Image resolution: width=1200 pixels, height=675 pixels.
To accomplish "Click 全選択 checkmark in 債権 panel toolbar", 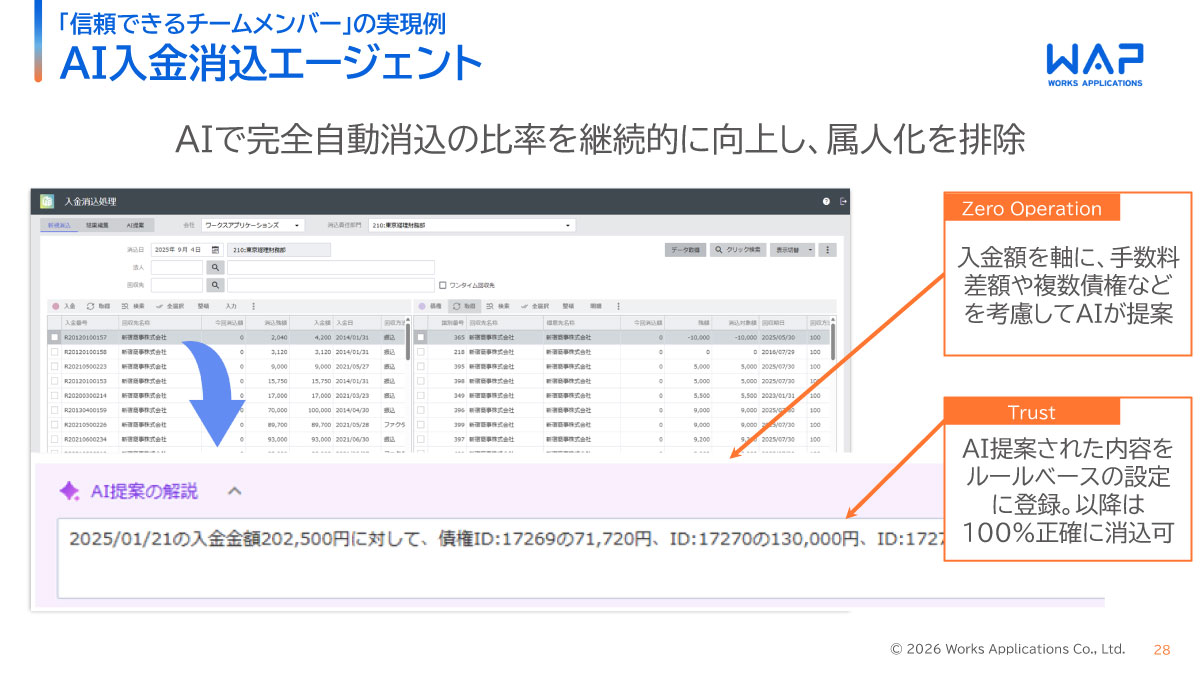I will [524, 306].
